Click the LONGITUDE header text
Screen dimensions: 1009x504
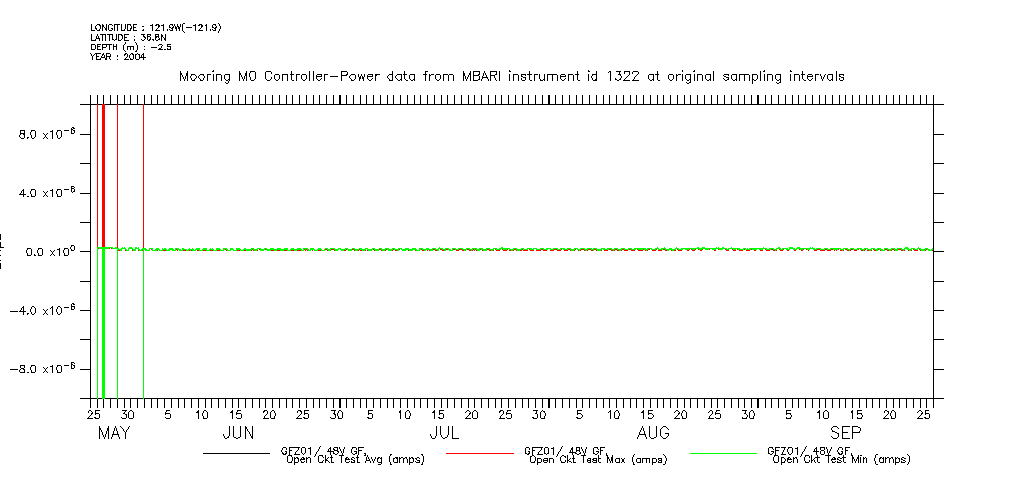pyautogui.click(x=155, y=28)
